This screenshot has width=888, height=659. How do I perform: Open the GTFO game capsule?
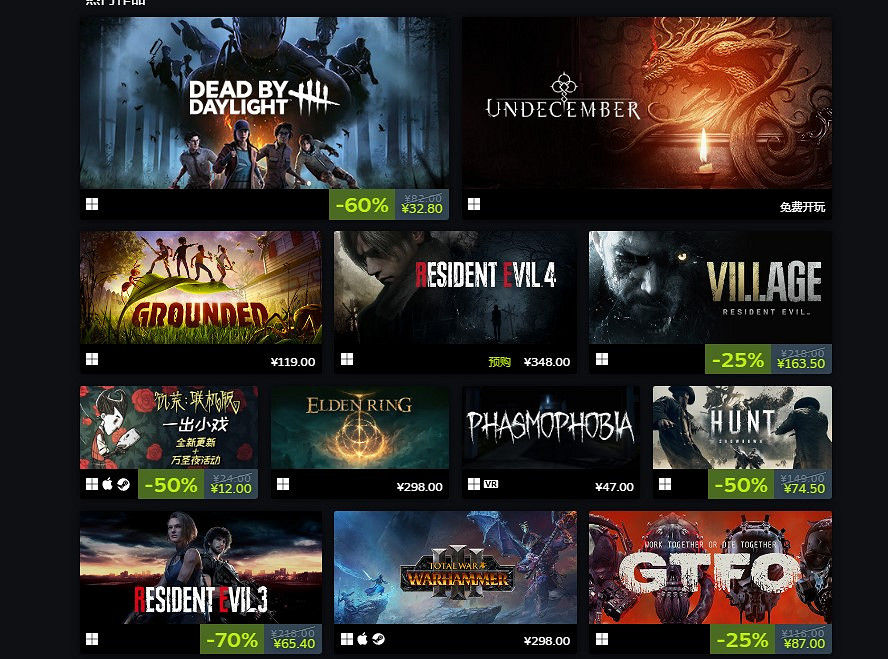(710, 567)
